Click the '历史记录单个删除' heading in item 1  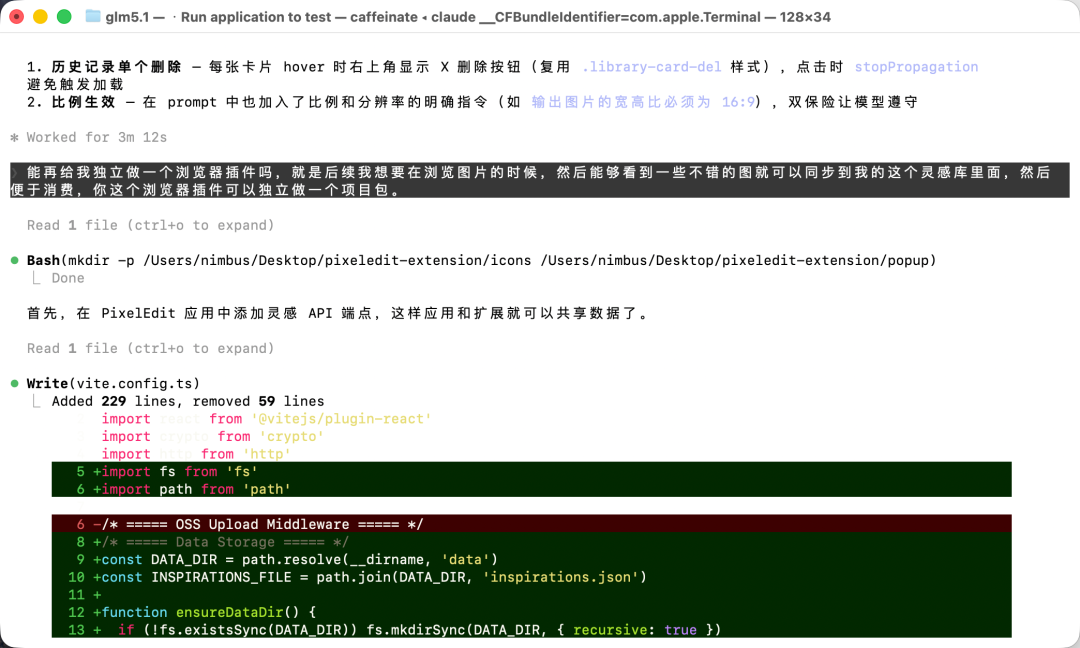tap(116, 67)
